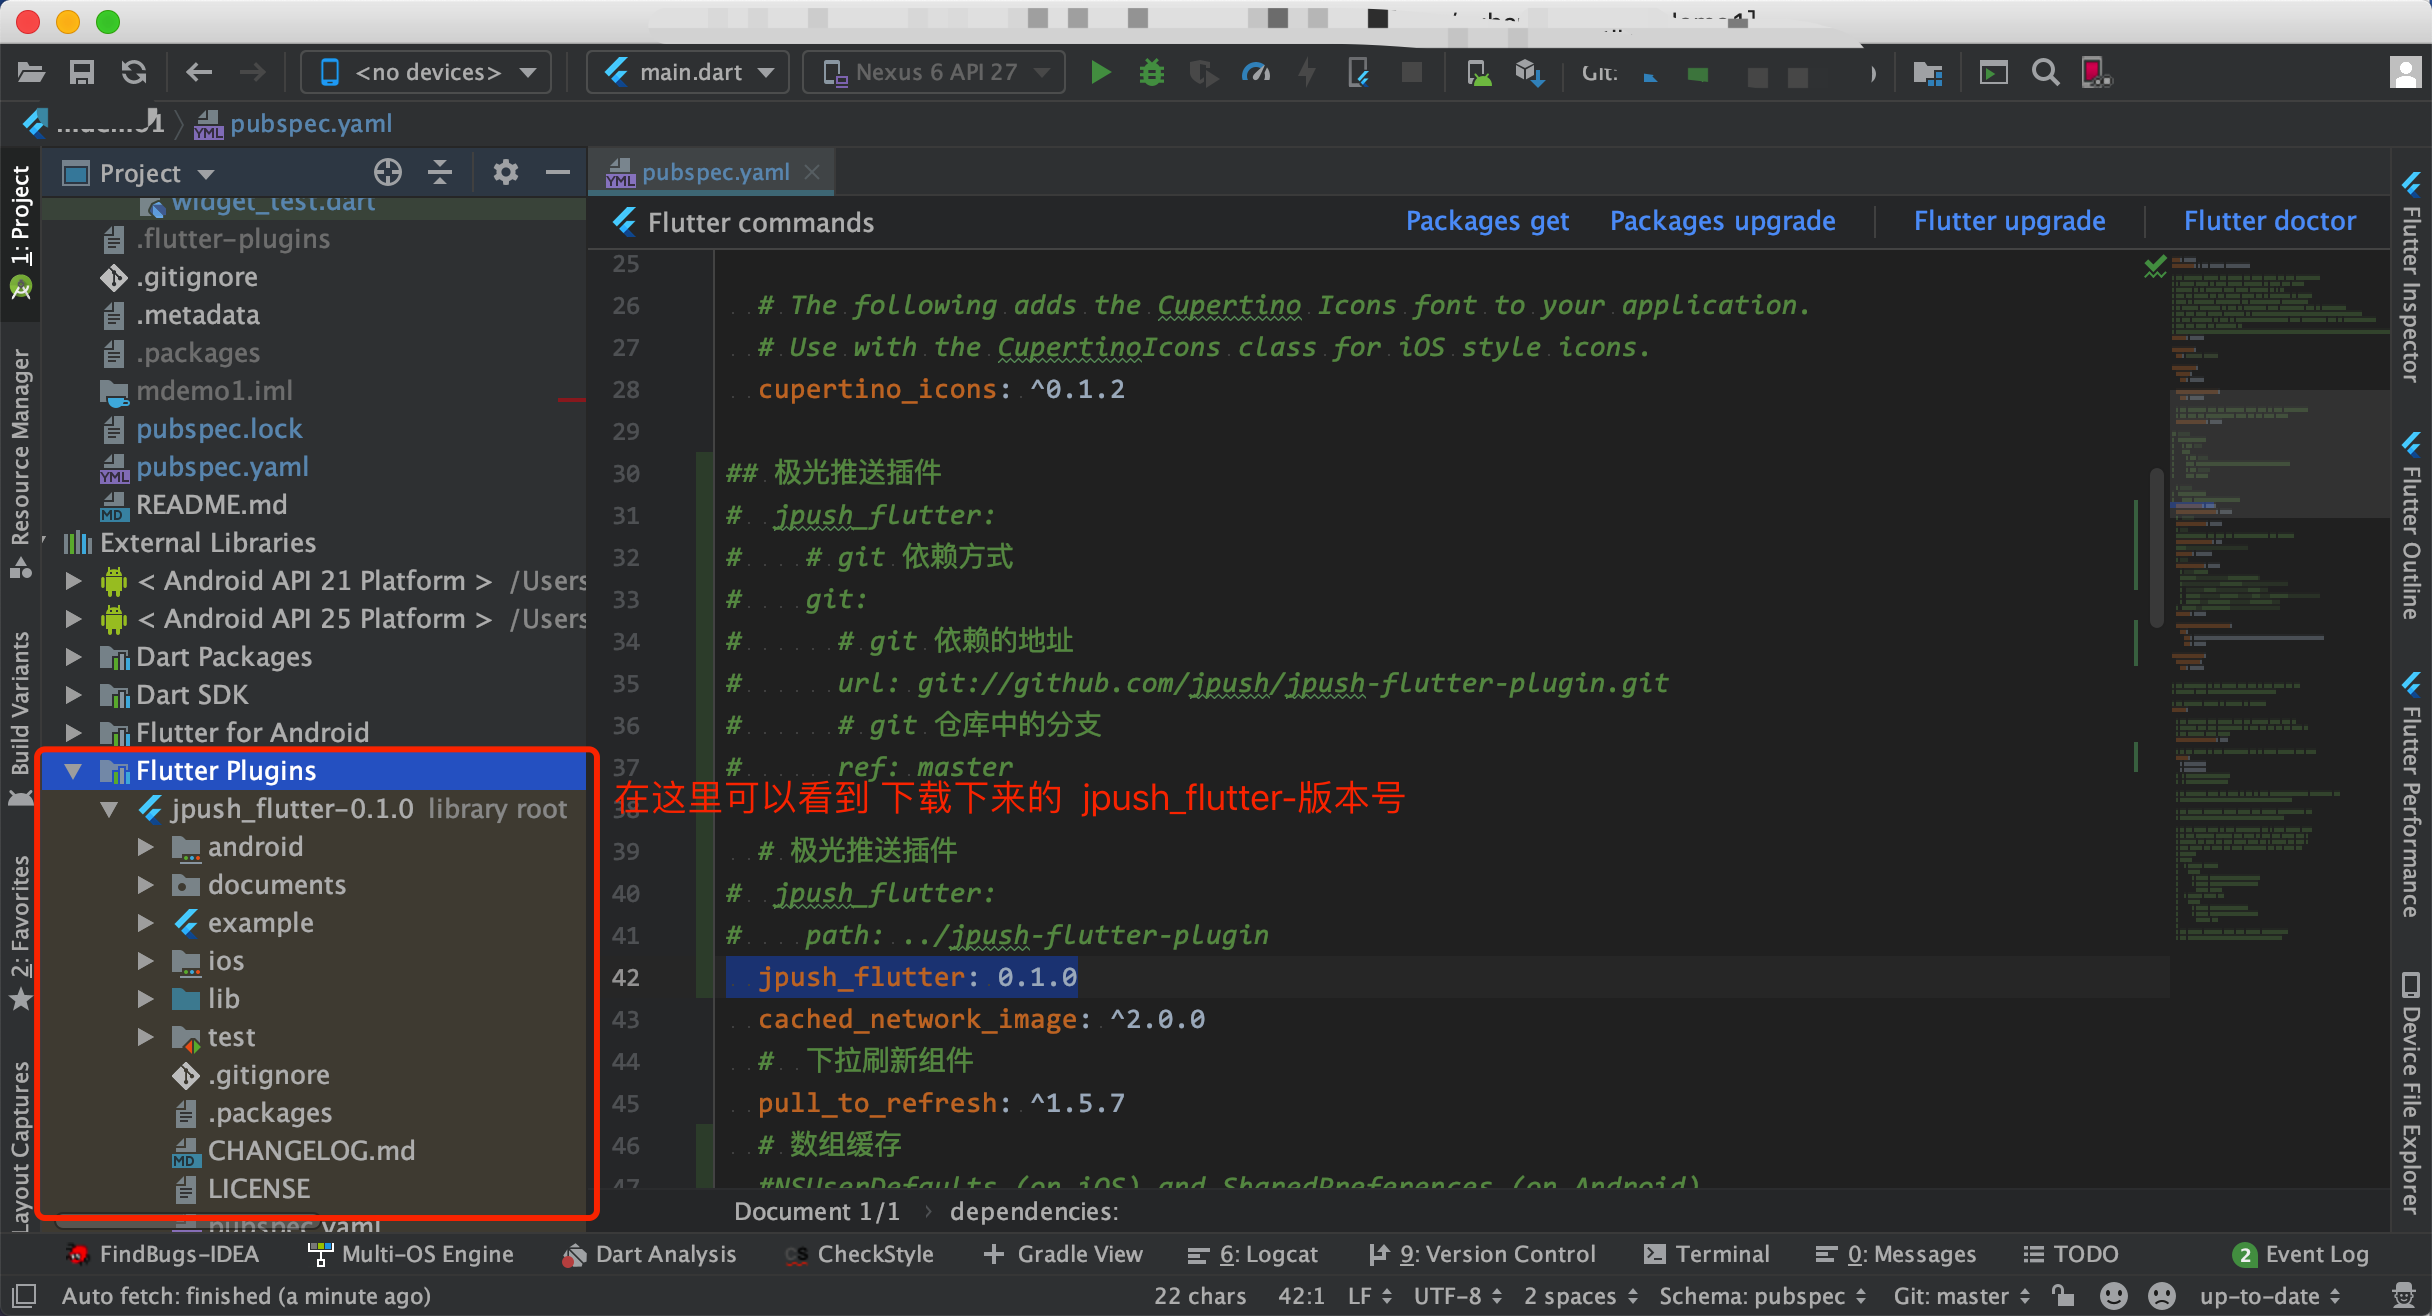The height and width of the screenshot is (1316, 2432).
Task: Click the Packages get link
Action: (1486, 221)
